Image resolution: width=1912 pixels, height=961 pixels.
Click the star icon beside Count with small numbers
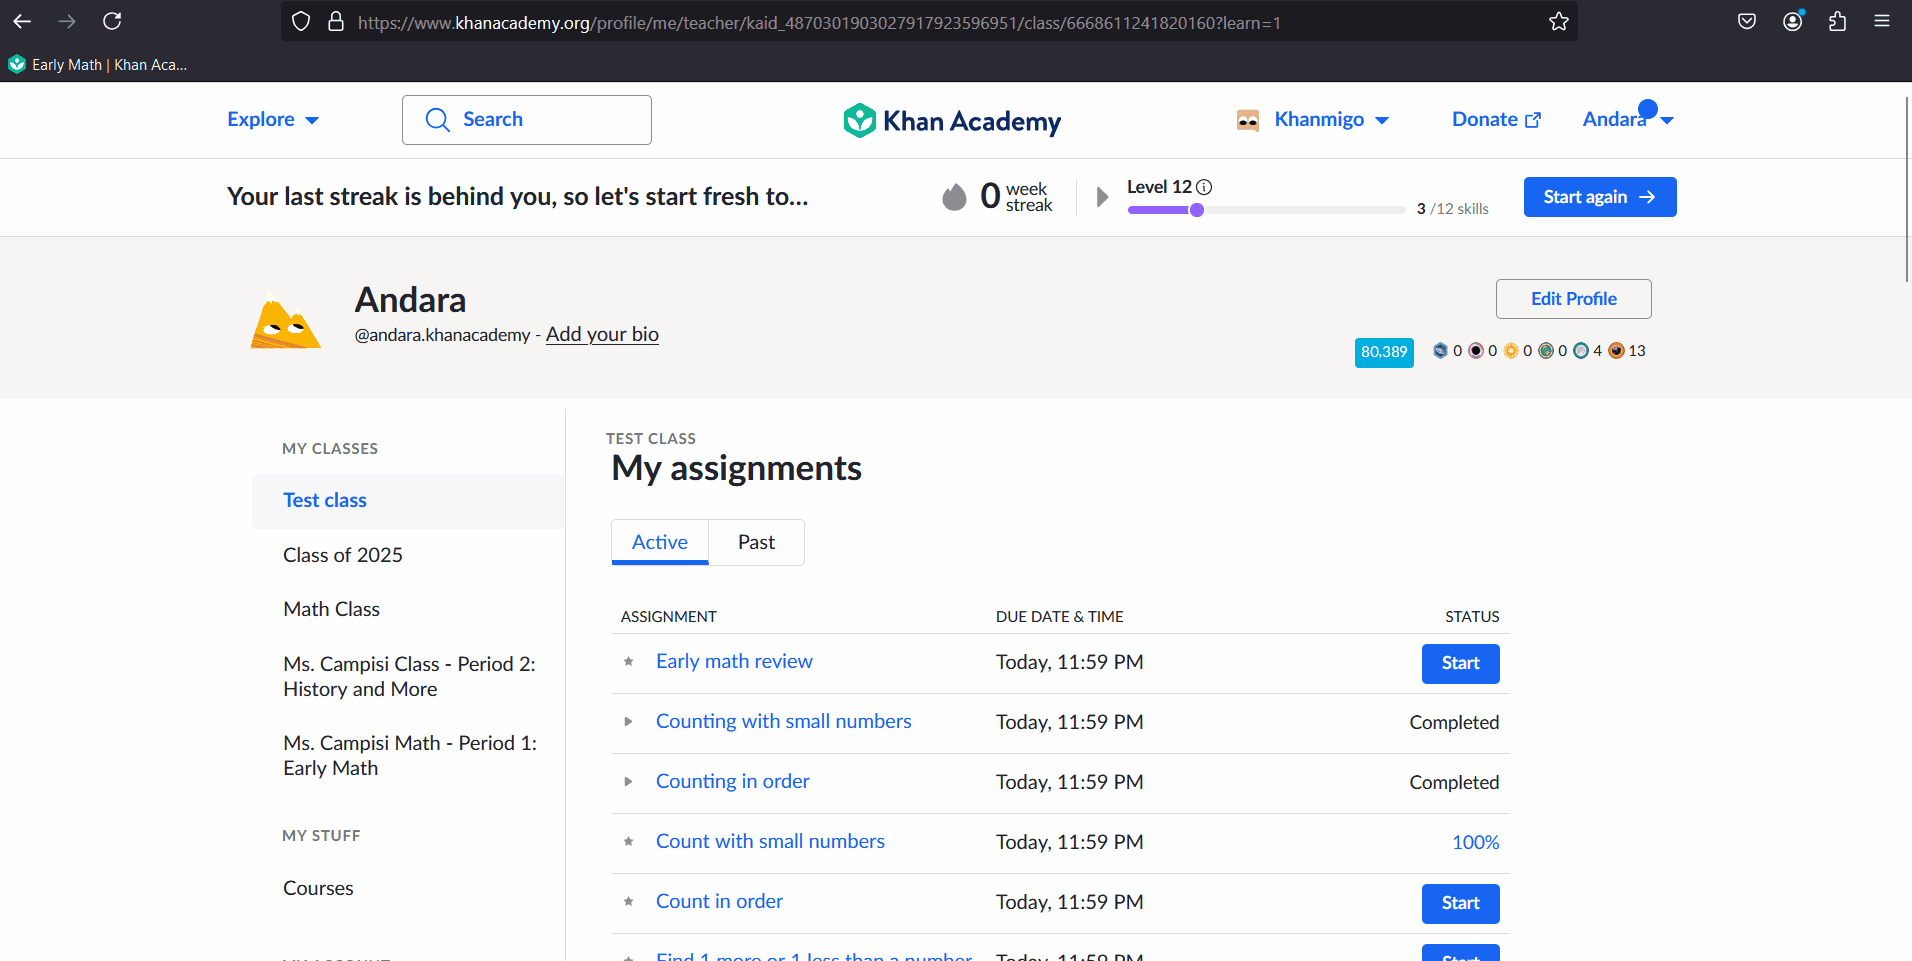[x=628, y=841]
